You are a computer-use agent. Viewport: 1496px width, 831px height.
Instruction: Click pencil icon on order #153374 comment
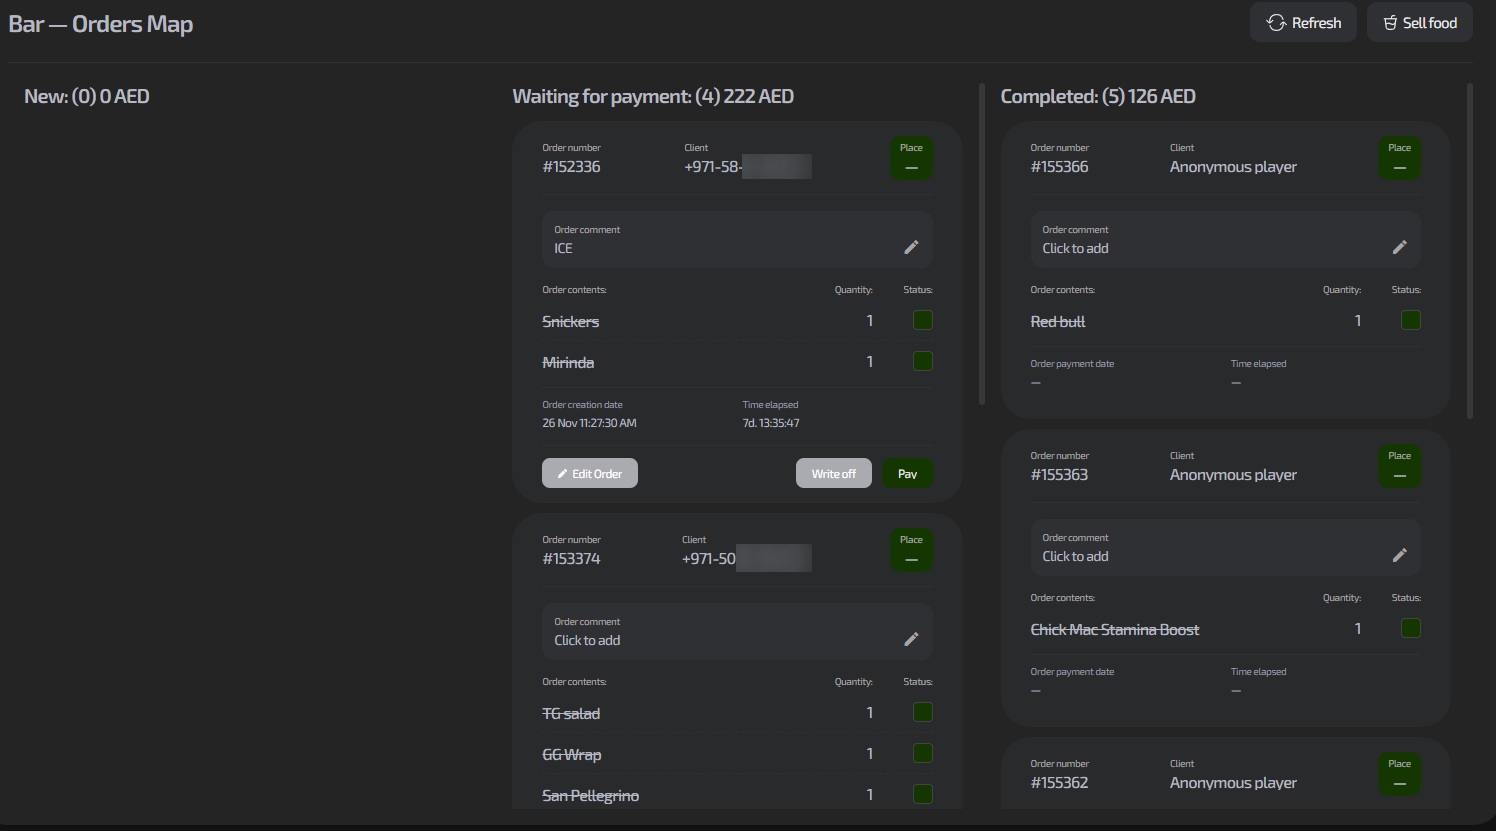coord(911,639)
